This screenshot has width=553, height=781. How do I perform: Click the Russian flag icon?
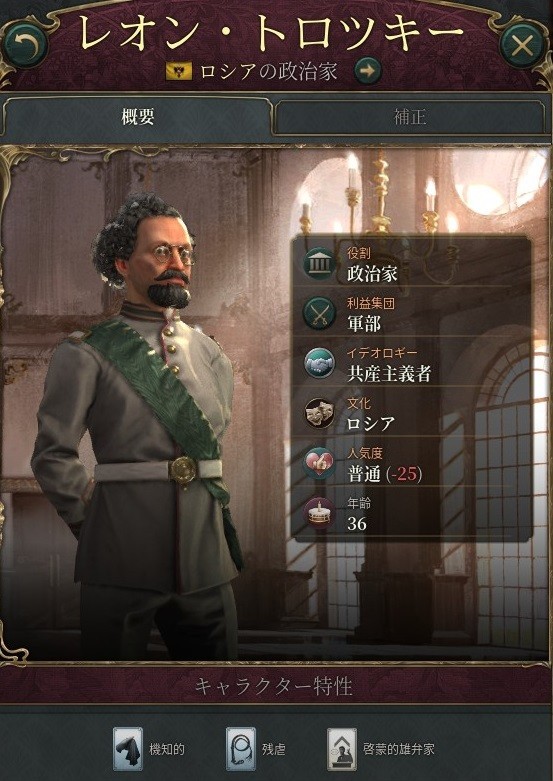coord(179,71)
